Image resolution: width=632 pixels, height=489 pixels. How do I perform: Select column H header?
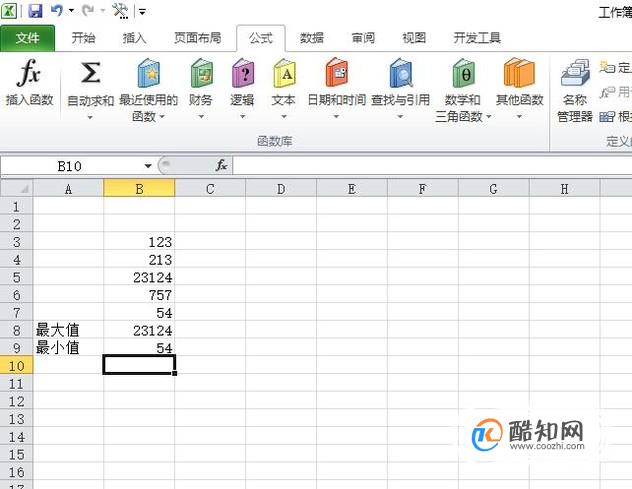564,188
